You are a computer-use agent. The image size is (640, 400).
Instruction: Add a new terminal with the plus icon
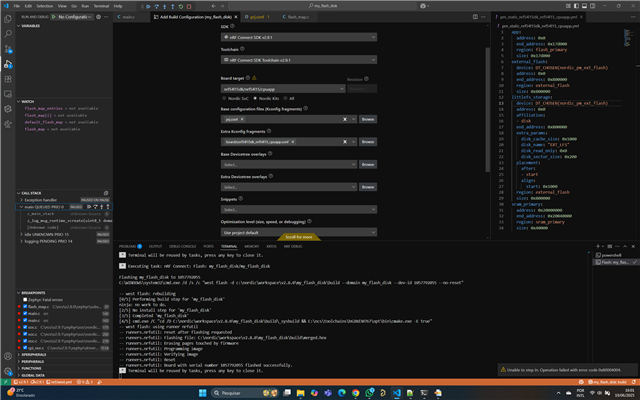(598, 246)
